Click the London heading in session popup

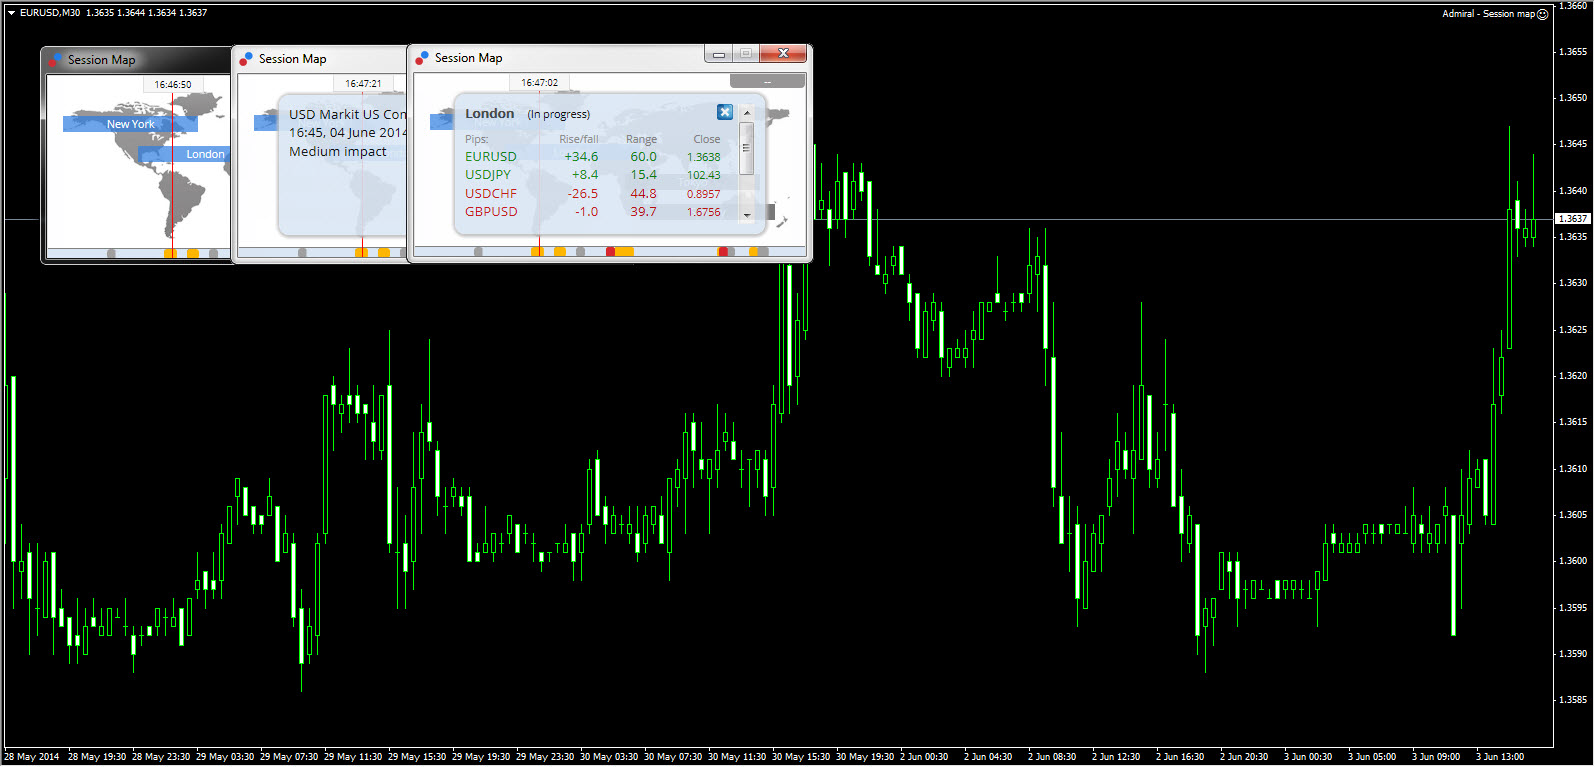tap(490, 114)
